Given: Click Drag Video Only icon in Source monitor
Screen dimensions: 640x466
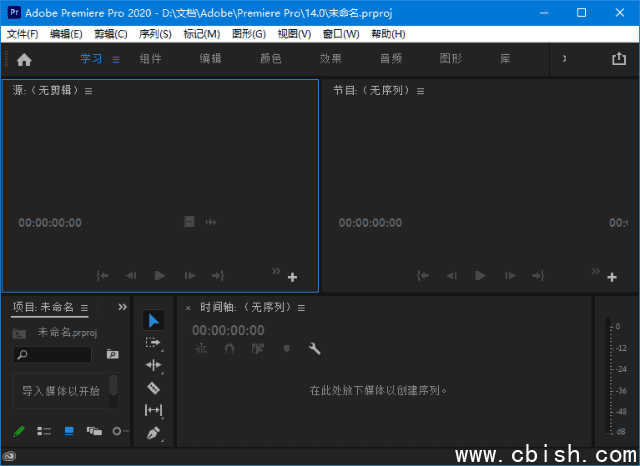Looking at the screenshot, I should click(189, 222).
